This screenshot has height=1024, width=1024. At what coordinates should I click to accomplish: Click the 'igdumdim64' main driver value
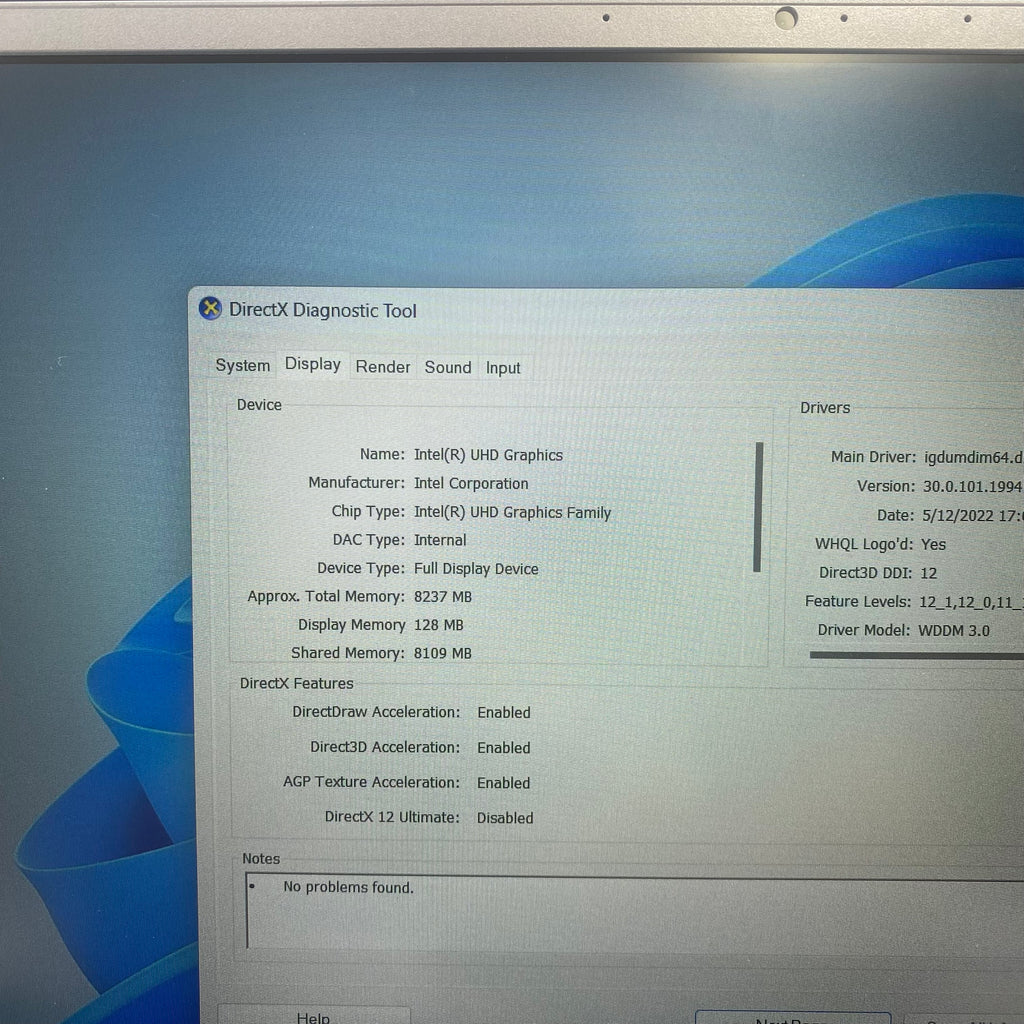click(x=973, y=458)
